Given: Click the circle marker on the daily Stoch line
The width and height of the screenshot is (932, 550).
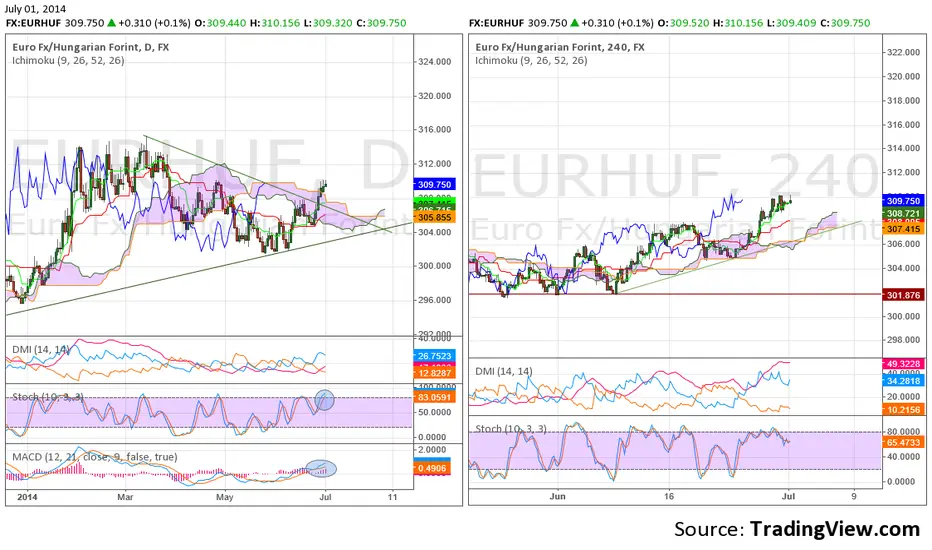Looking at the screenshot, I should [325, 400].
